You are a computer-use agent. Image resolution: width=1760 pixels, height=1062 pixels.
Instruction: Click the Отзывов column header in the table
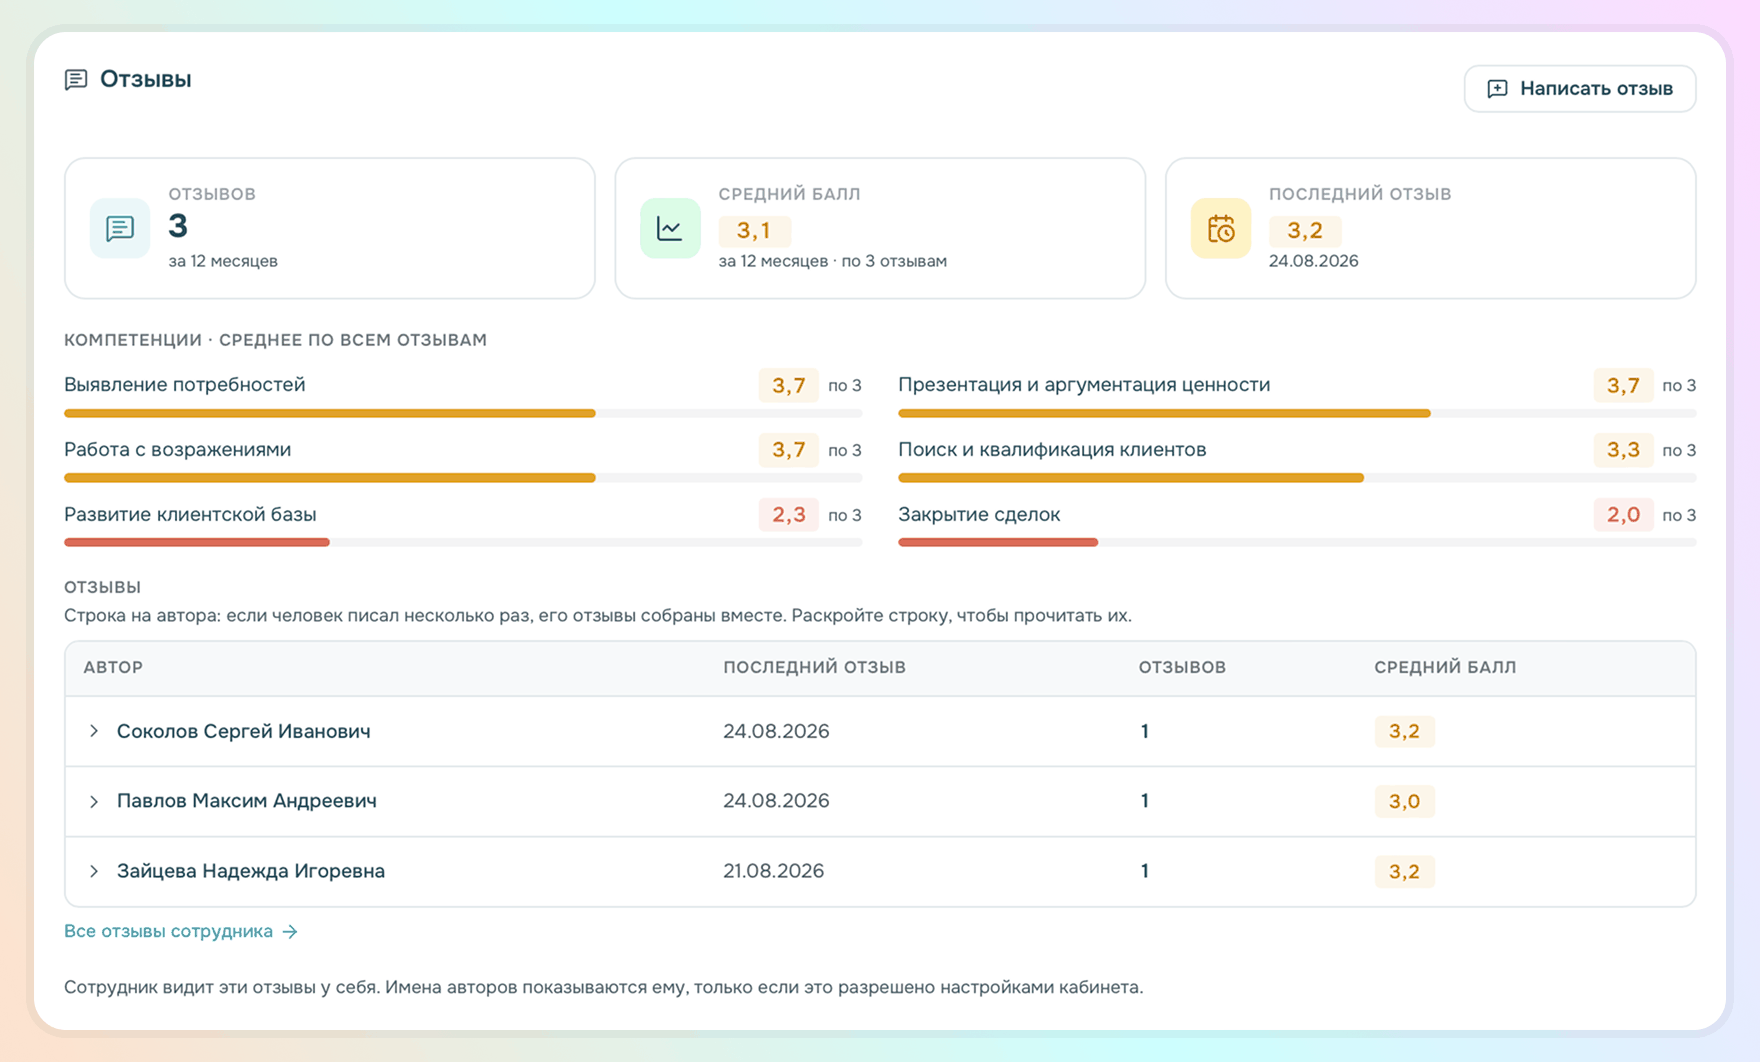point(1182,667)
